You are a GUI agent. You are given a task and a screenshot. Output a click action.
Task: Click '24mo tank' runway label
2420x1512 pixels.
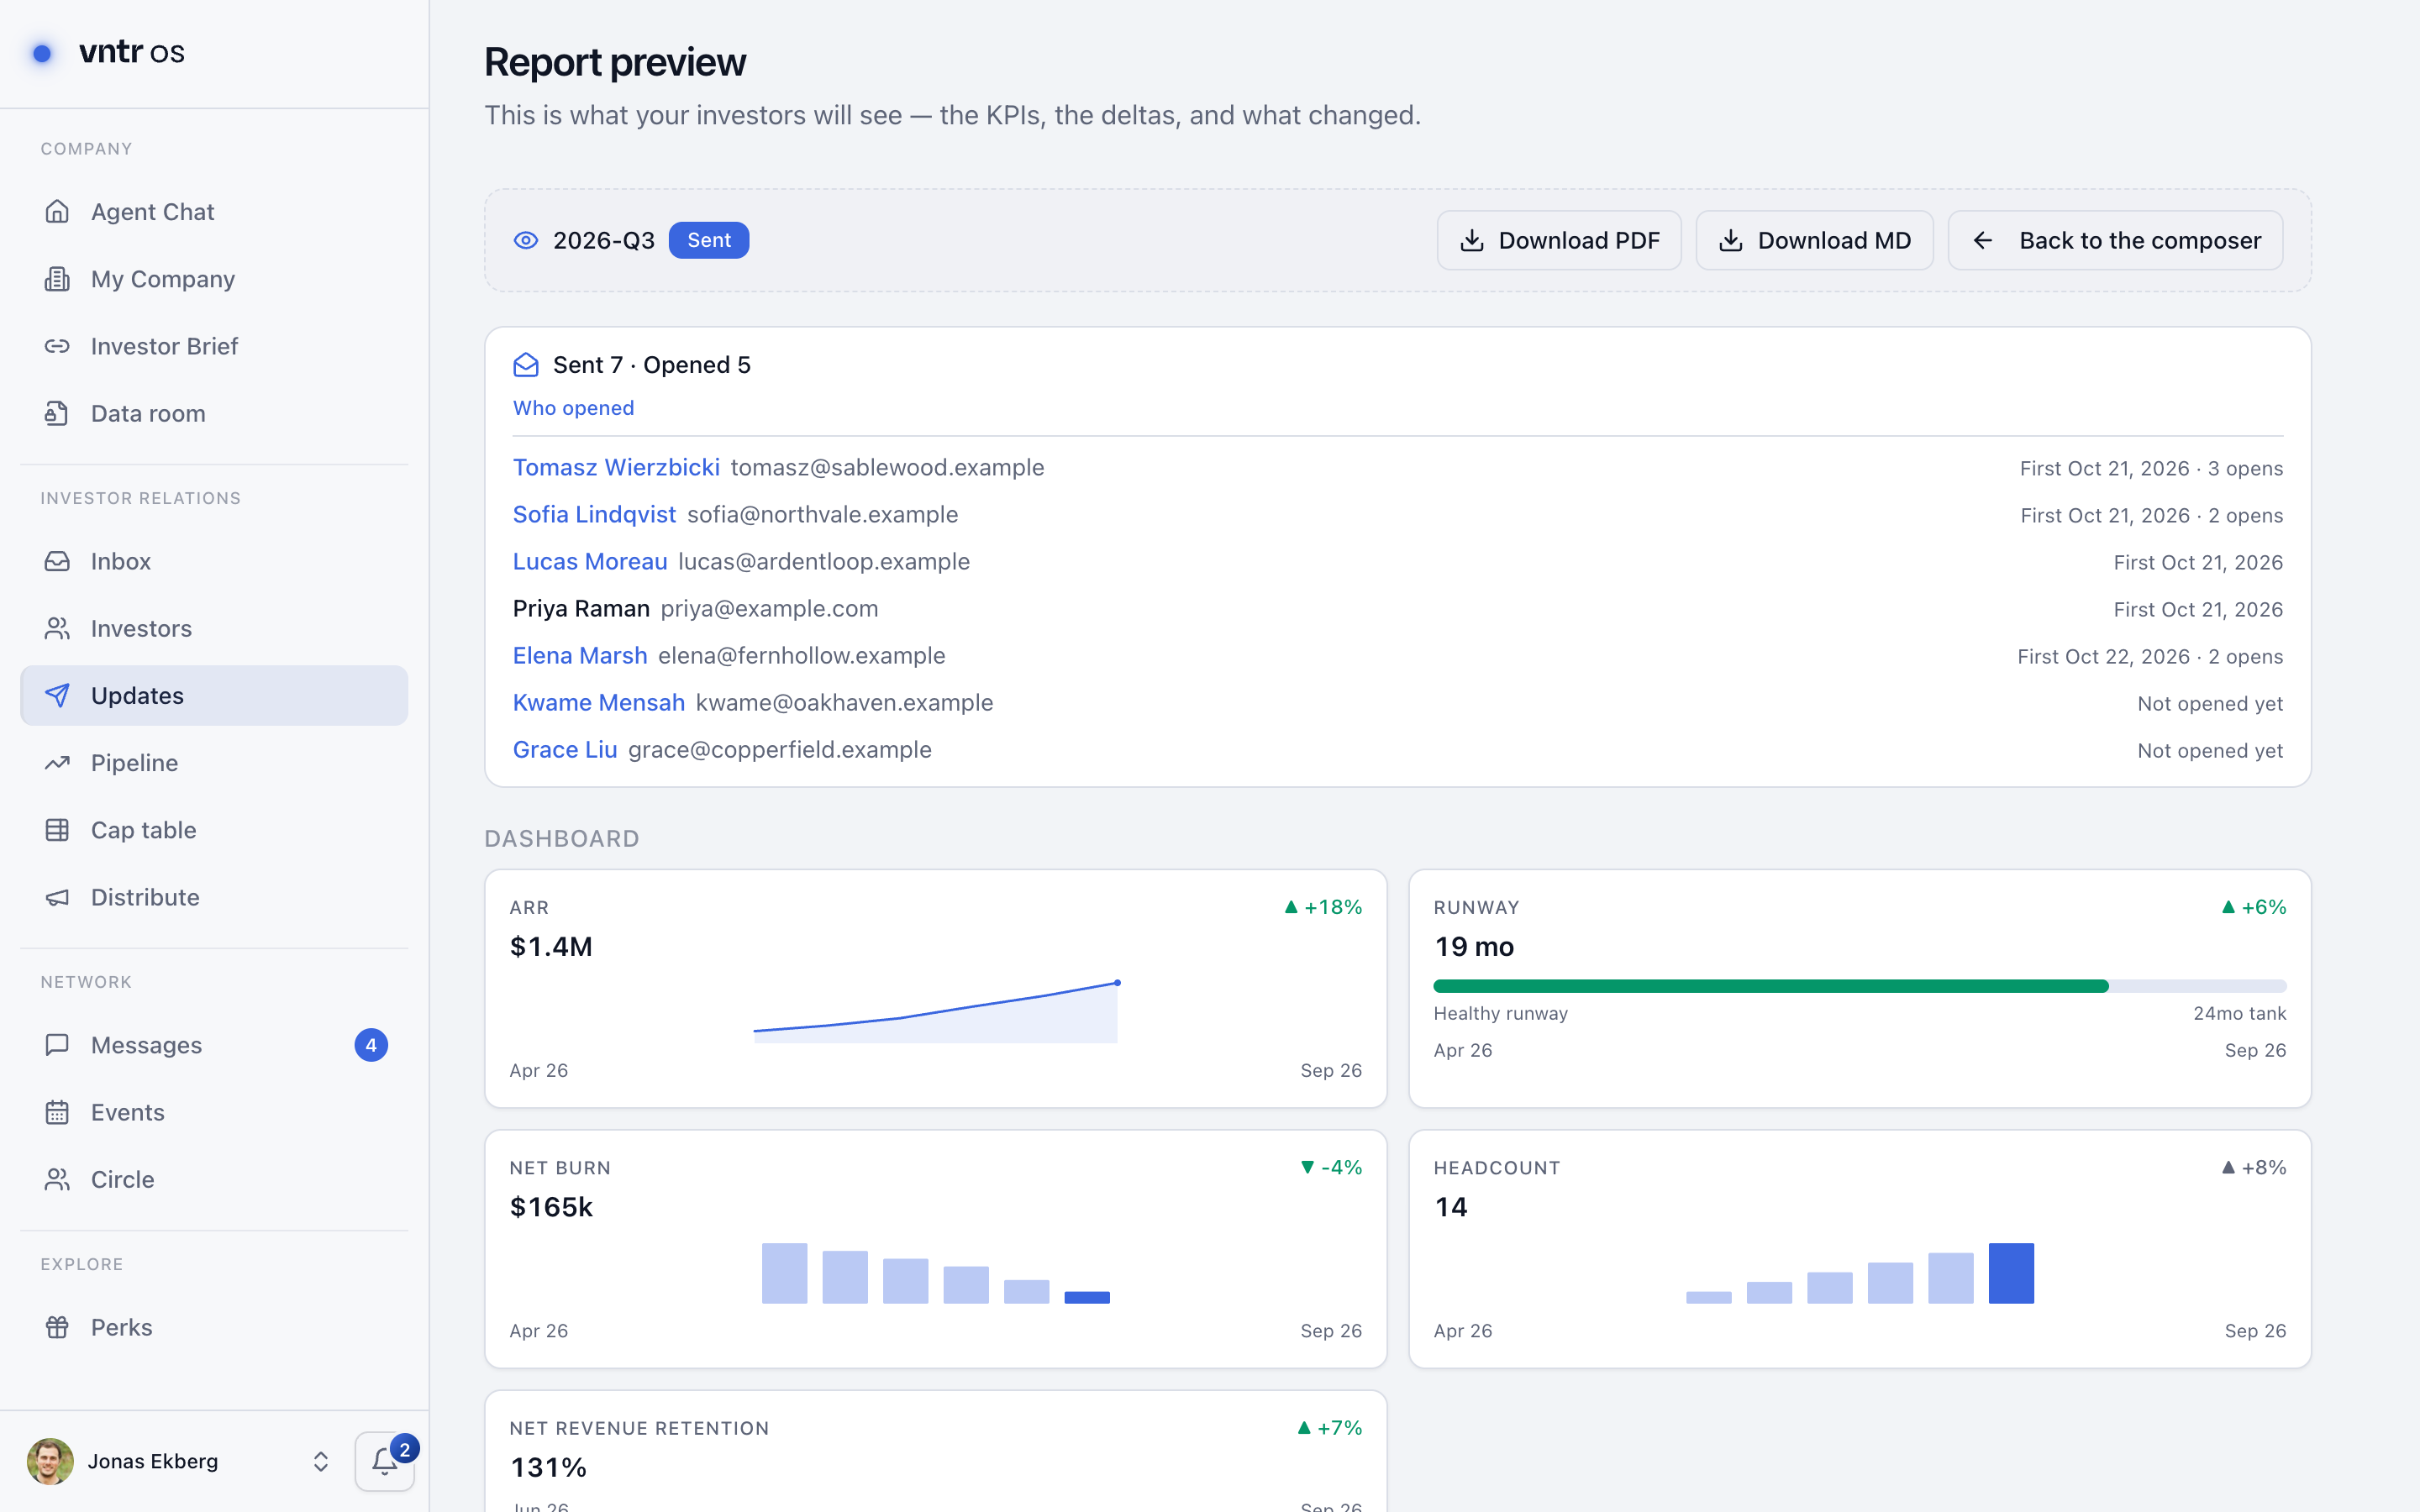click(x=2239, y=1013)
